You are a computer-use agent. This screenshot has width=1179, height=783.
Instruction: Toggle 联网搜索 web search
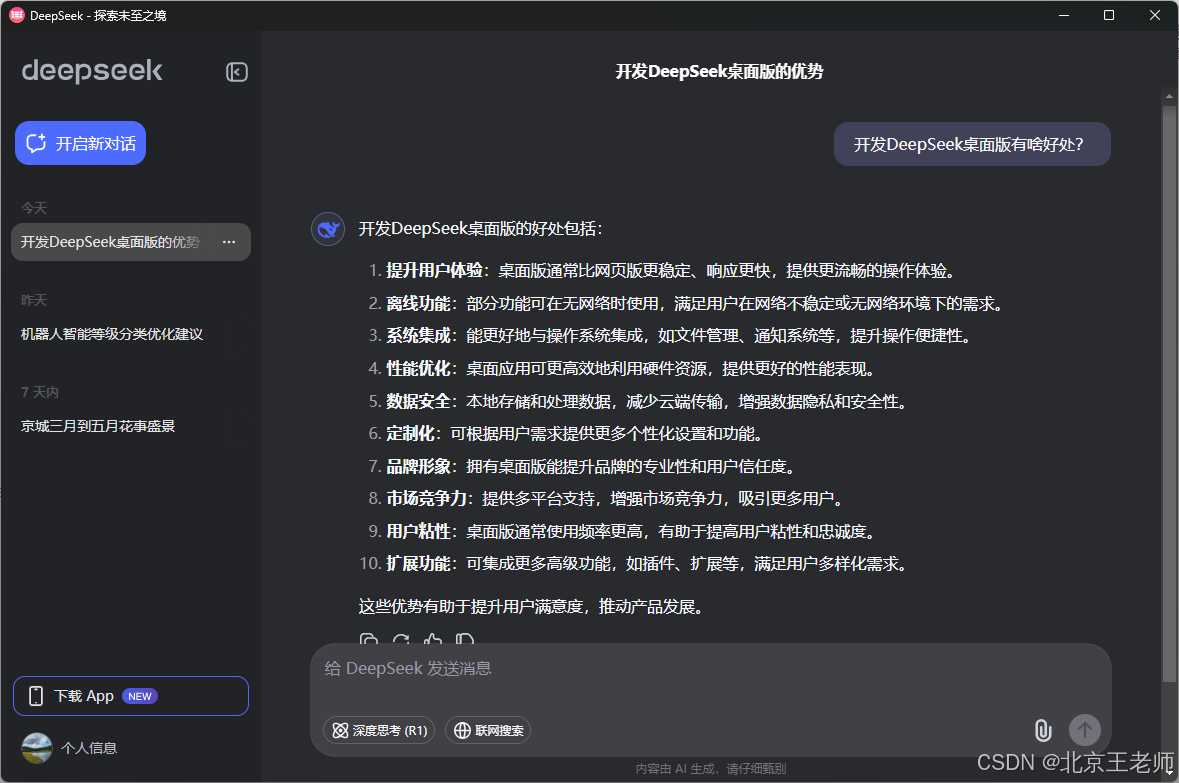[x=488, y=730]
